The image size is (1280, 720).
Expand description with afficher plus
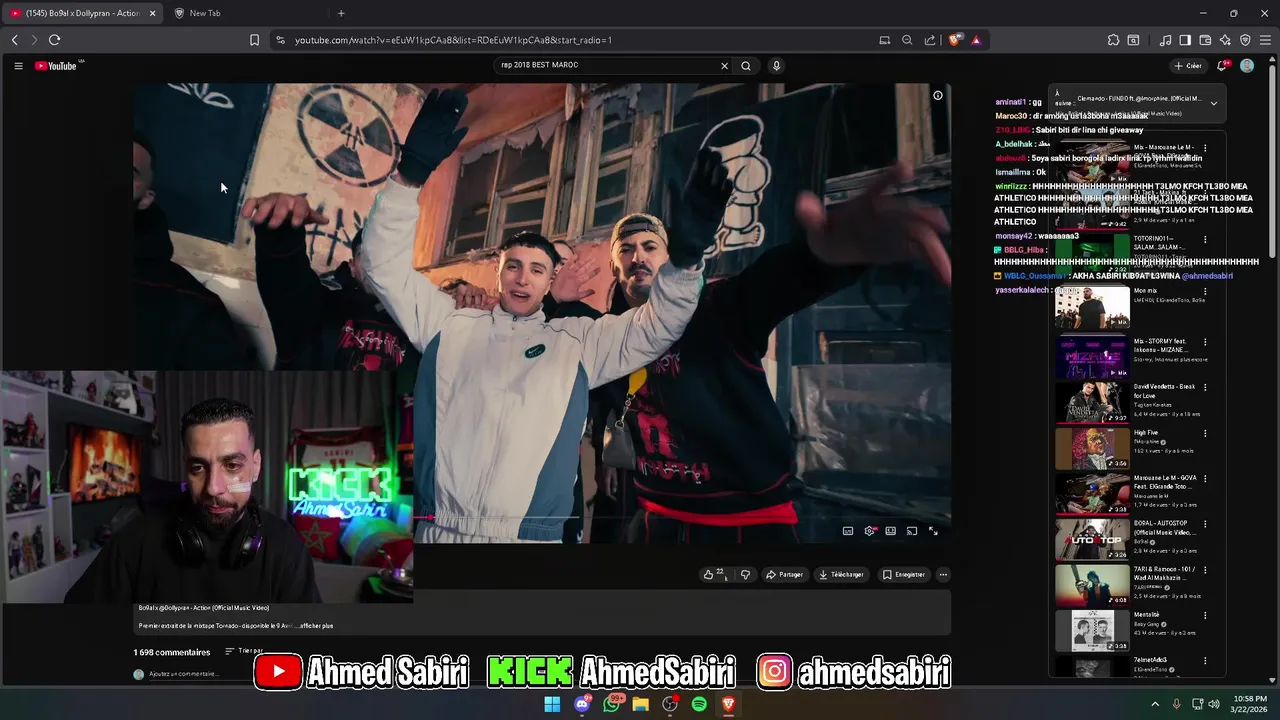(316, 626)
